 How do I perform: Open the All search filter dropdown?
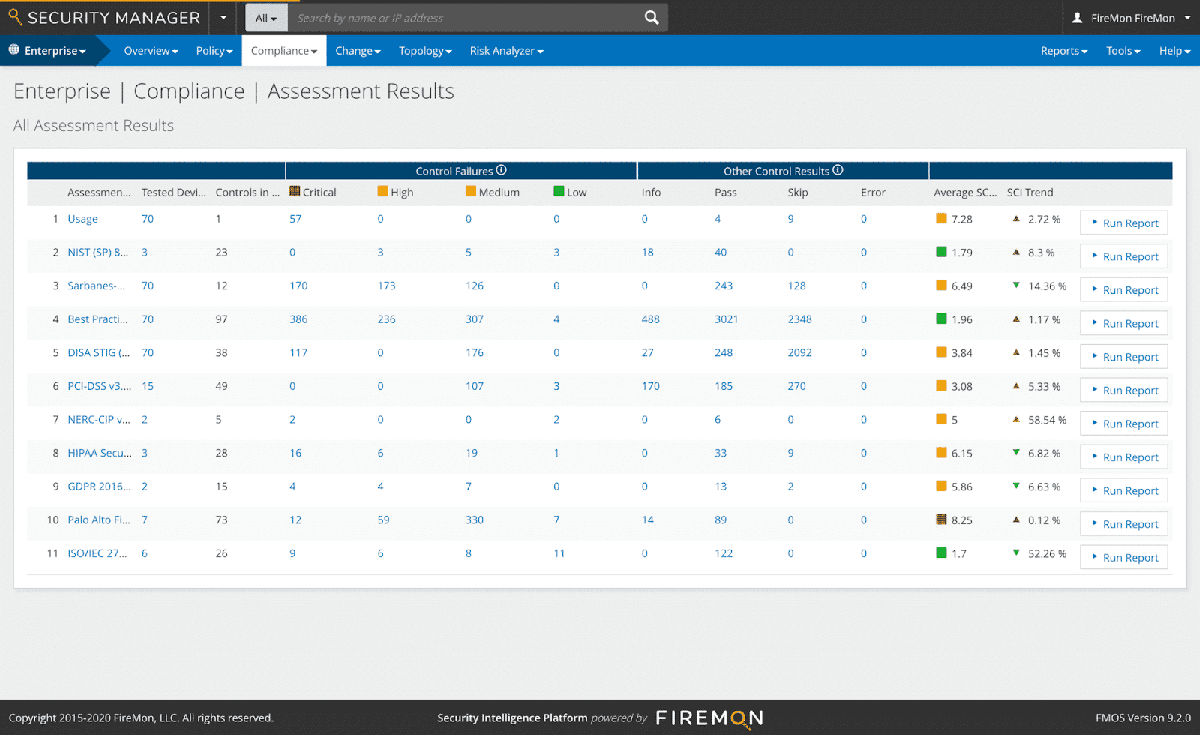[x=266, y=17]
